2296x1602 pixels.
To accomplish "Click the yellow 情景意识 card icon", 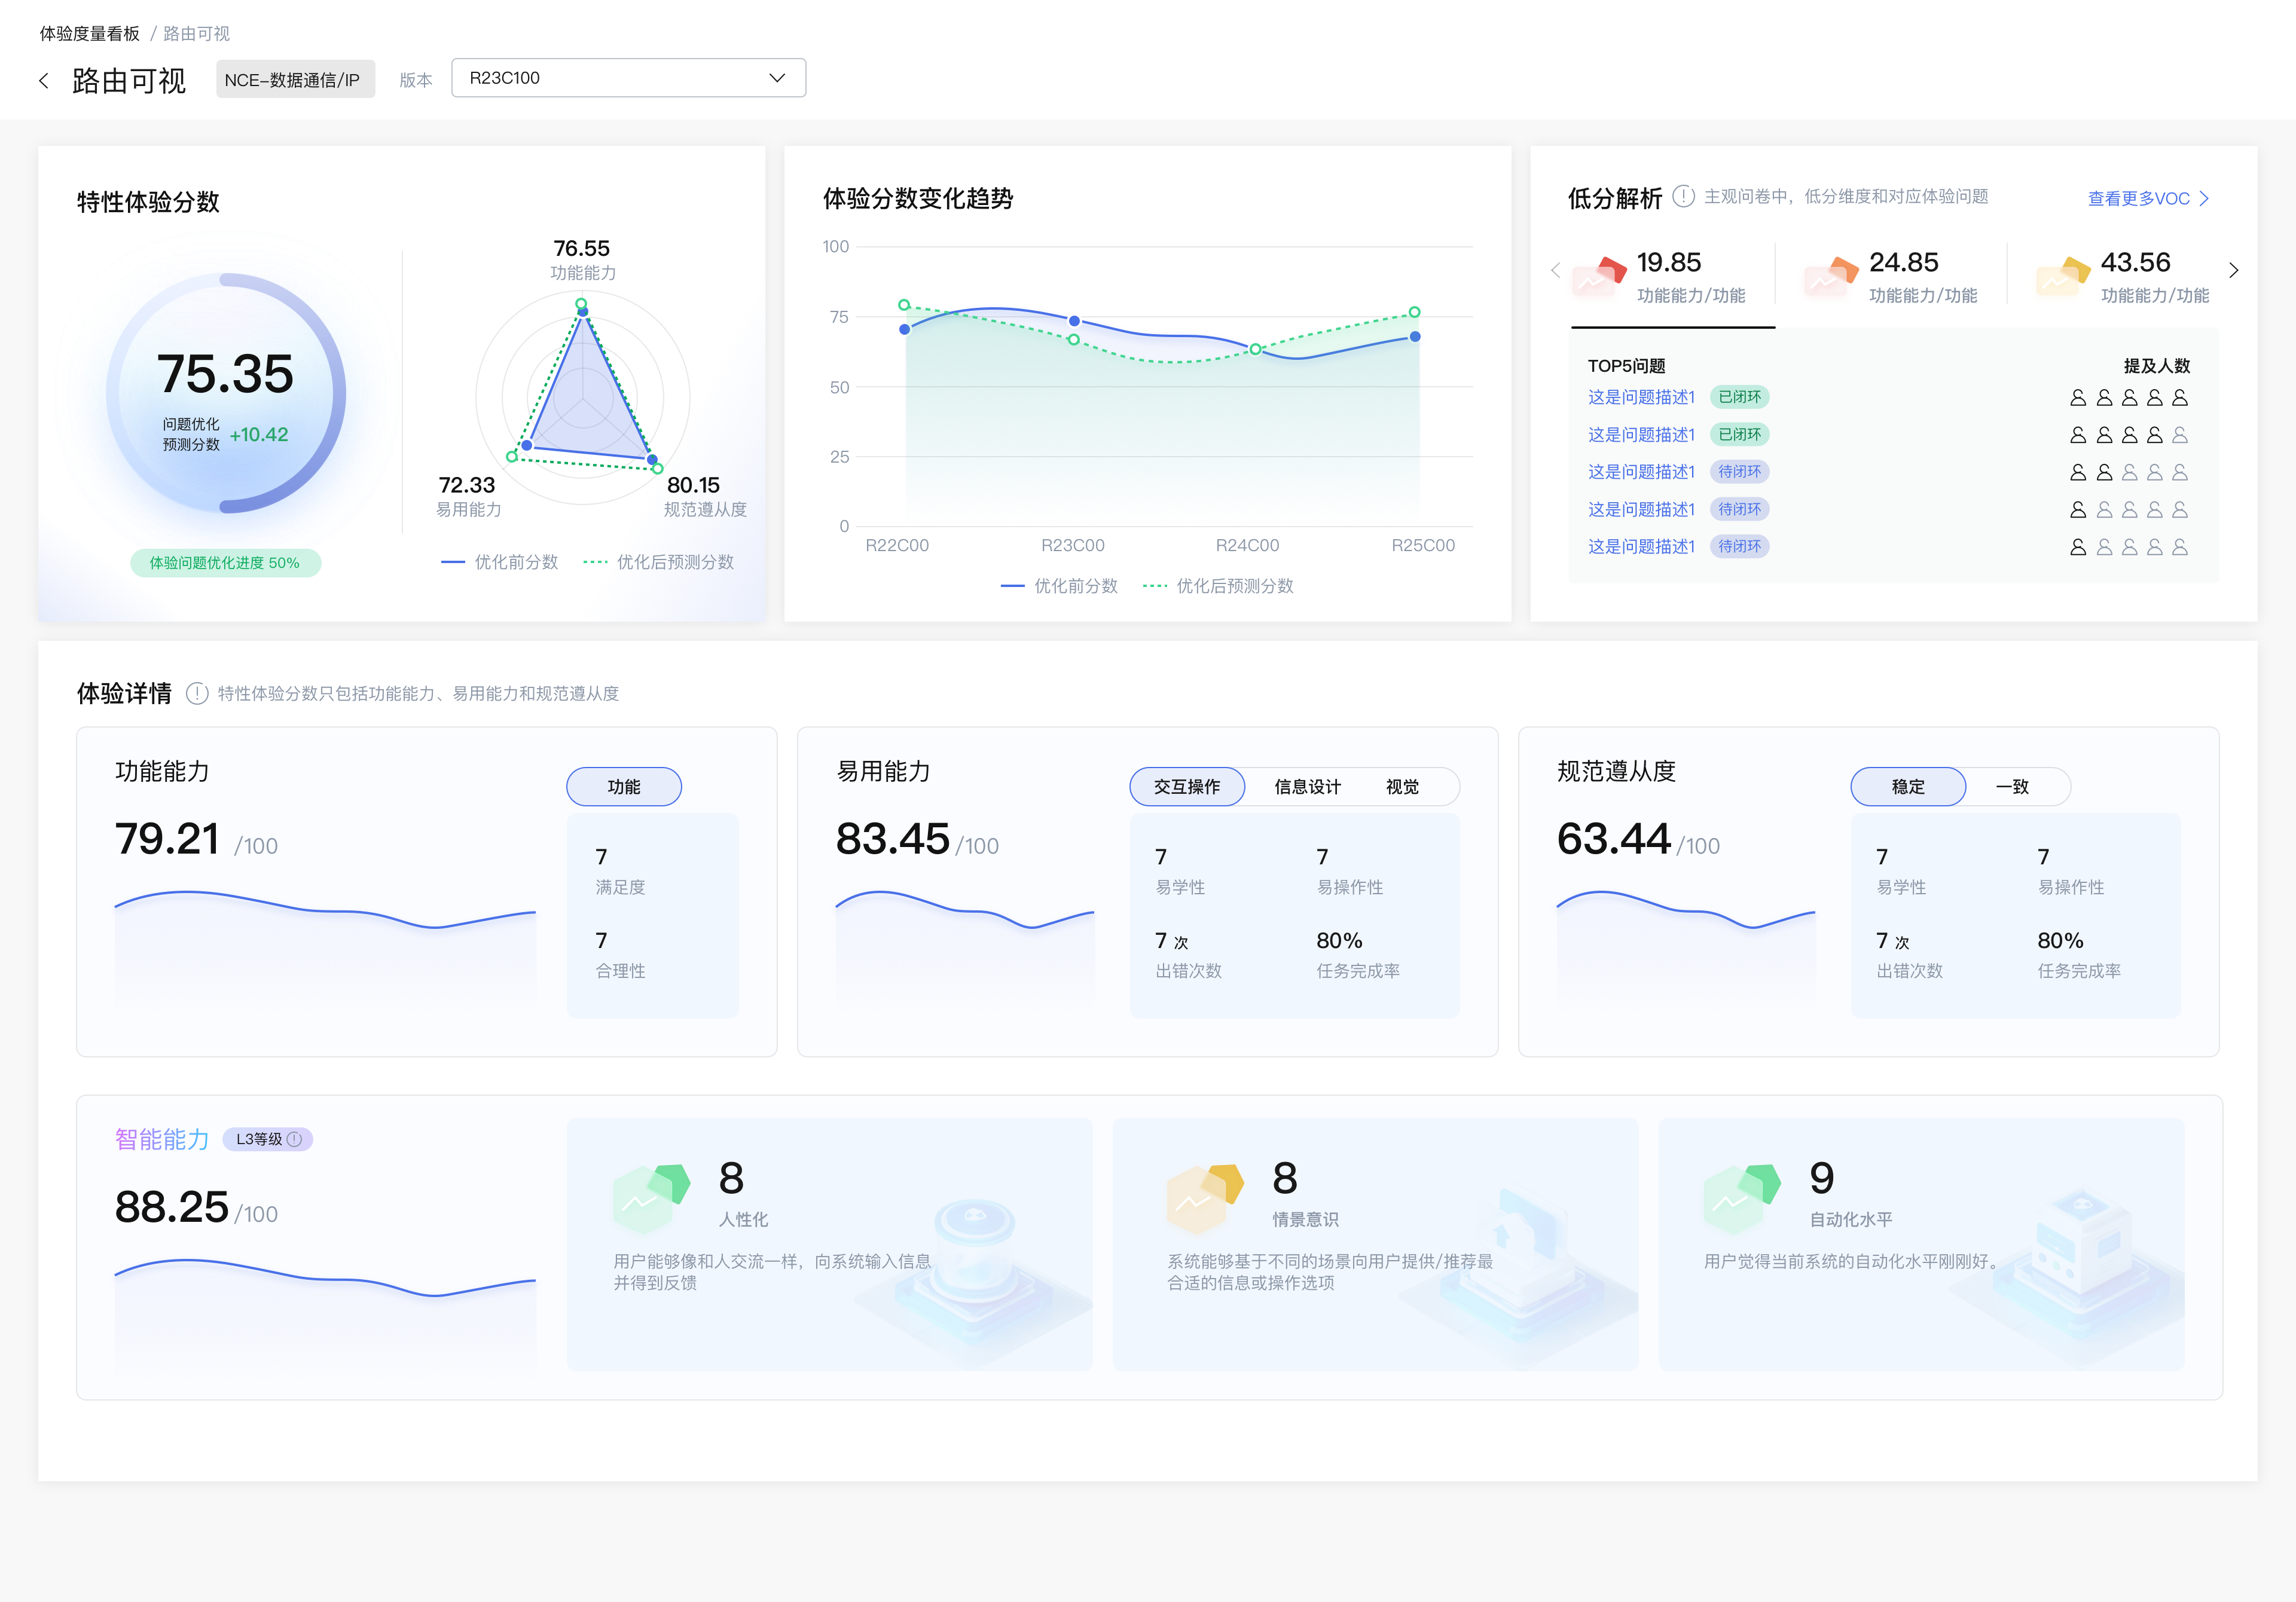I will click(1205, 1198).
